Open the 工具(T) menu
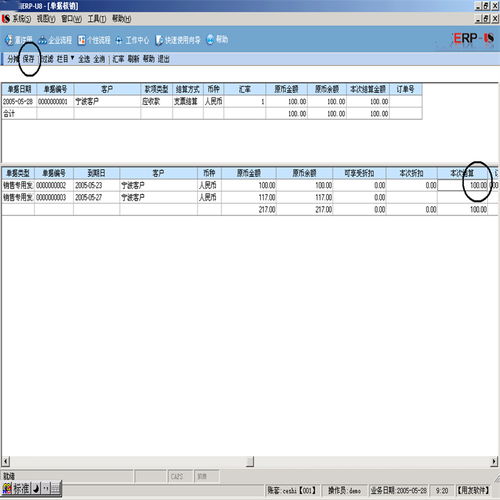Image resolution: width=500 pixels, height=500 pixels. [97, 19]
